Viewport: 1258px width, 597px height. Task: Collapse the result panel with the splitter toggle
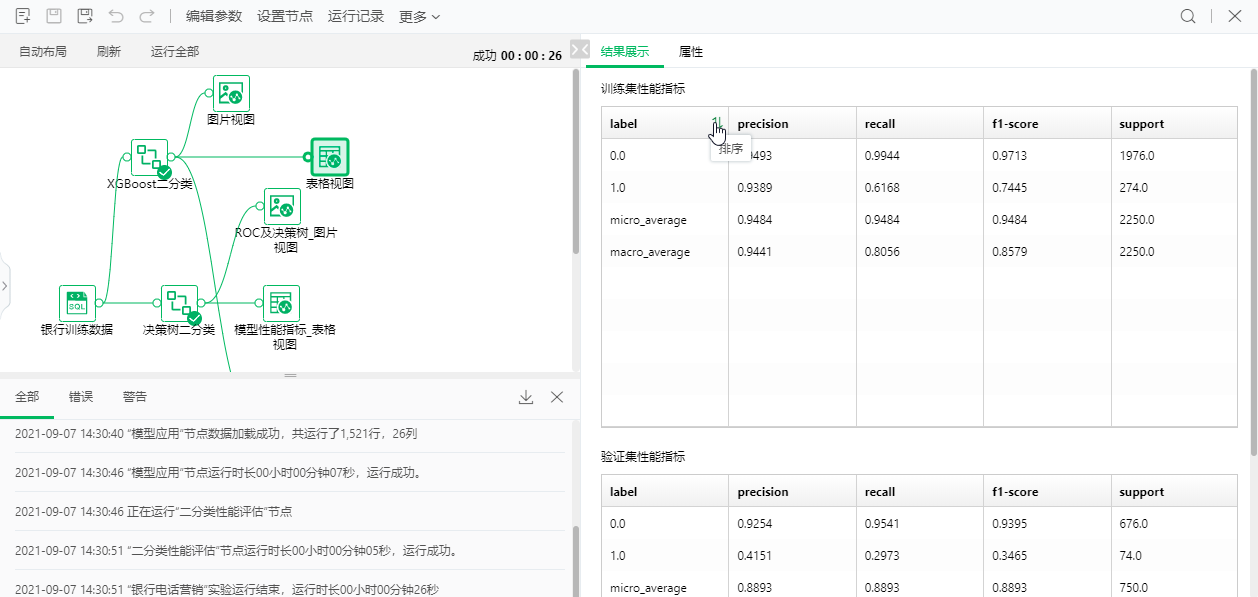point(579,49)
